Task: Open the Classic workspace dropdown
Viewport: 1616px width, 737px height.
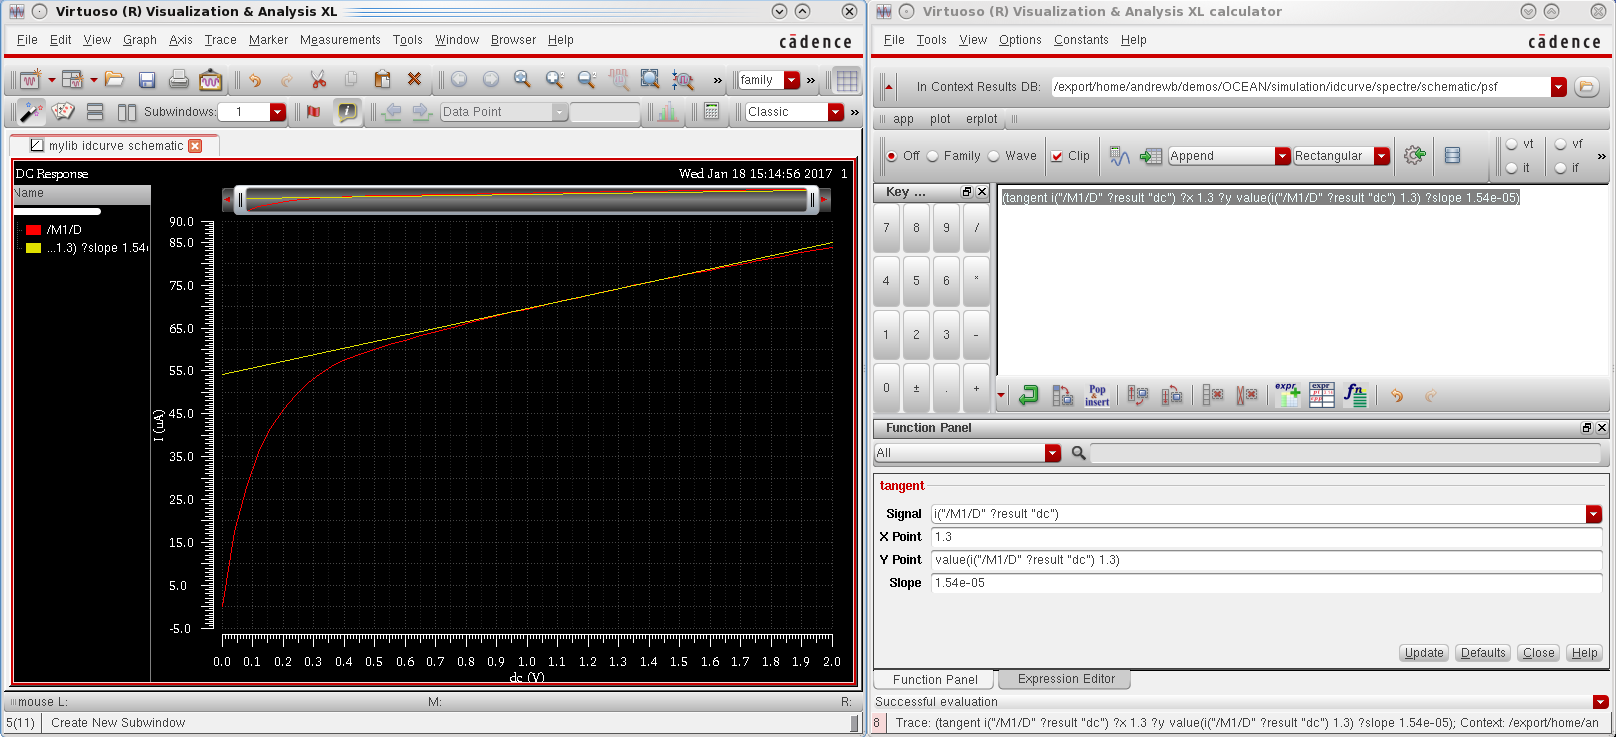Action: click(836, 112)
